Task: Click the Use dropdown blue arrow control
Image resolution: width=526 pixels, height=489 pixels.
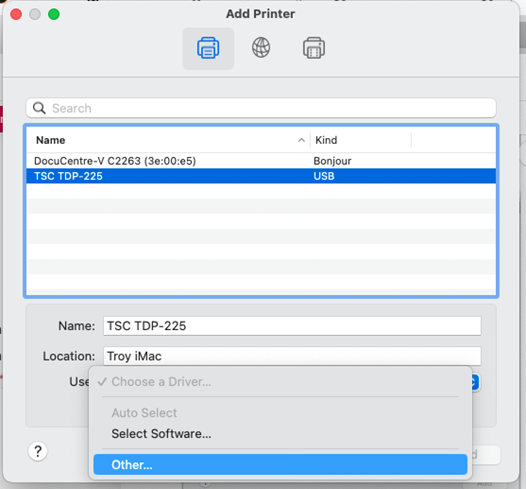Action: (475, 382)
